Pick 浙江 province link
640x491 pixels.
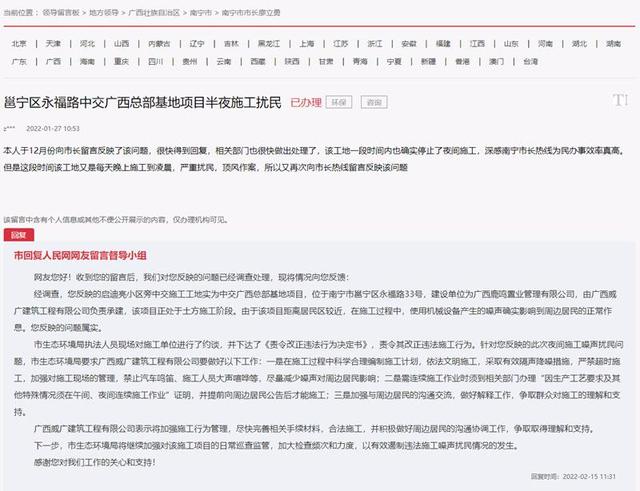click(375, 43)
